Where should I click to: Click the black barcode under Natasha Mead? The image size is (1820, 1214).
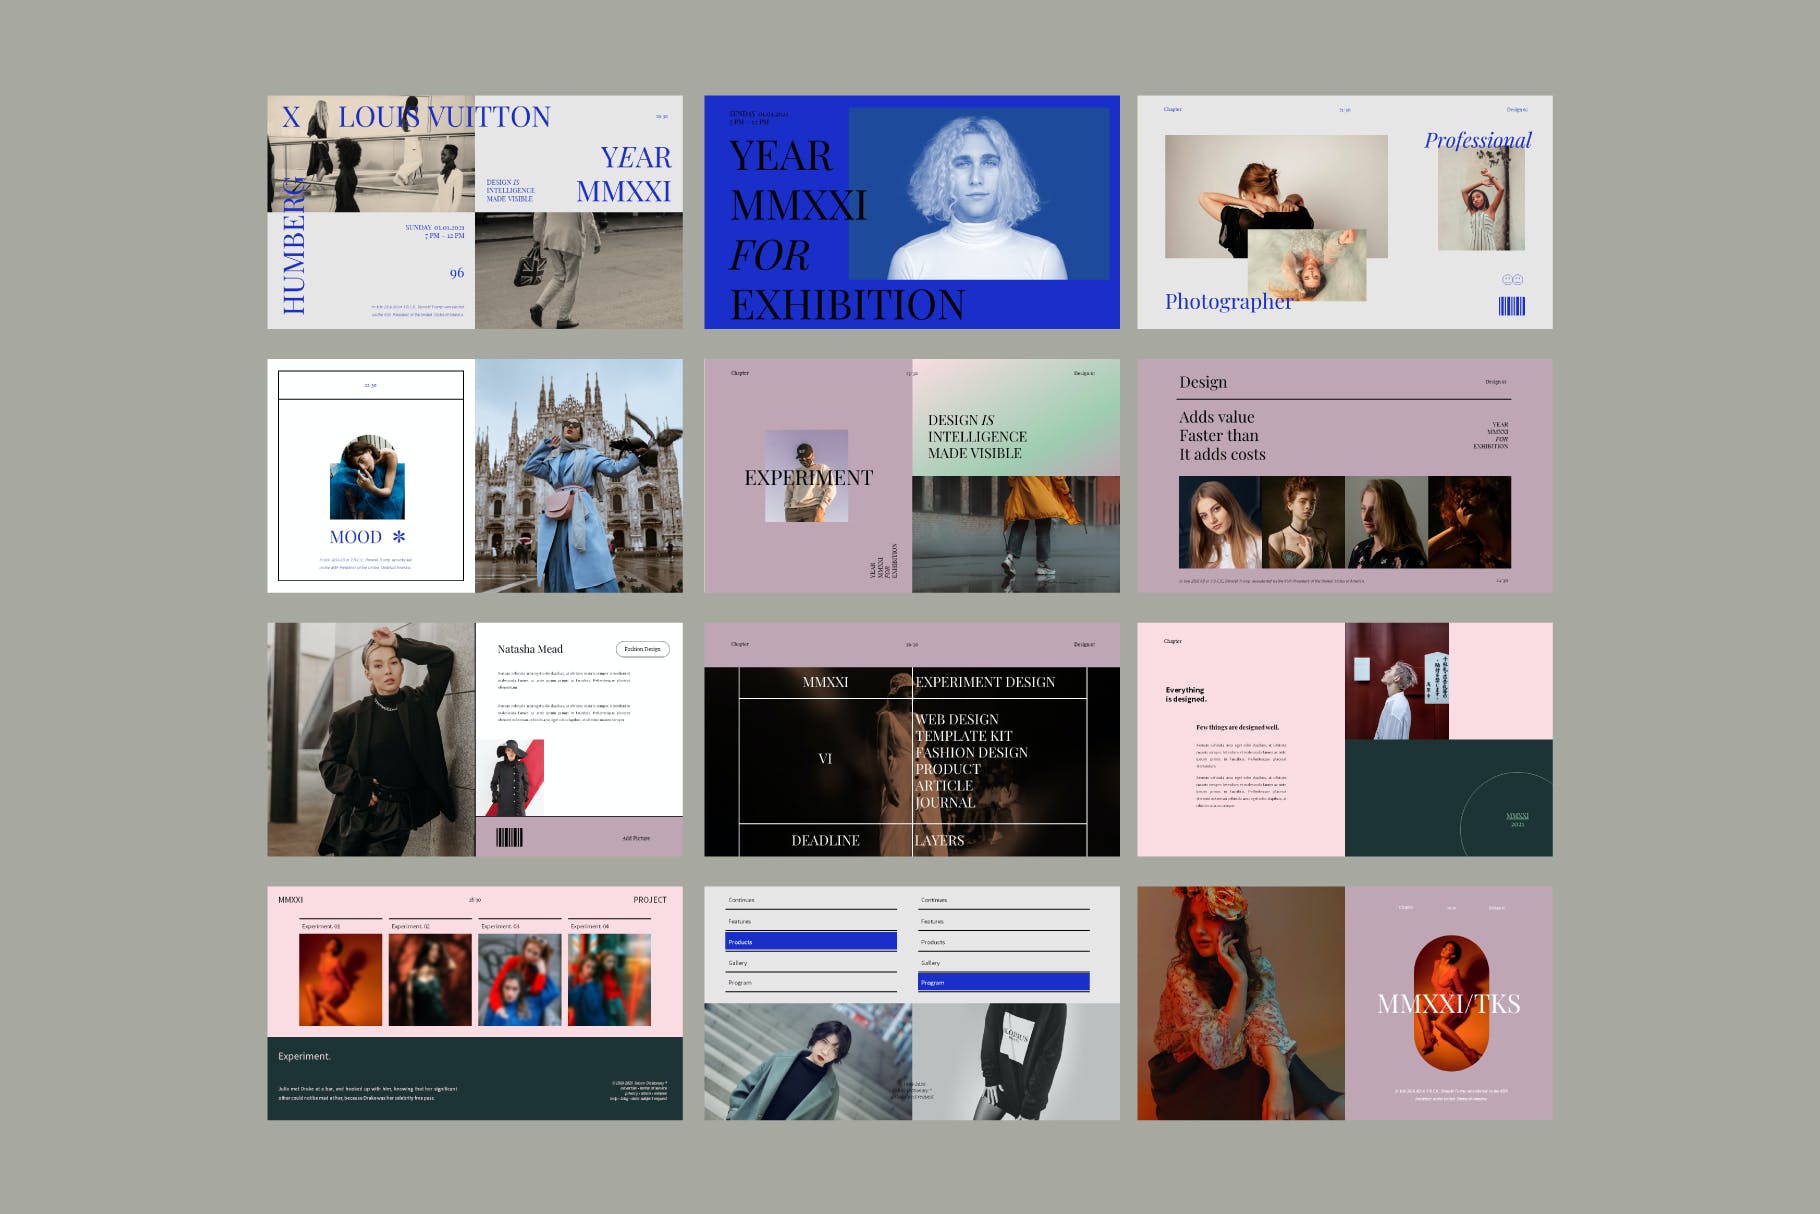[509, 837]
